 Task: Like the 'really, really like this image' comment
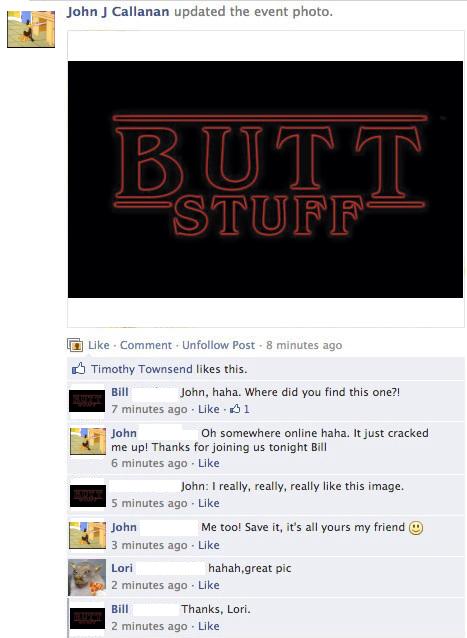209,503
